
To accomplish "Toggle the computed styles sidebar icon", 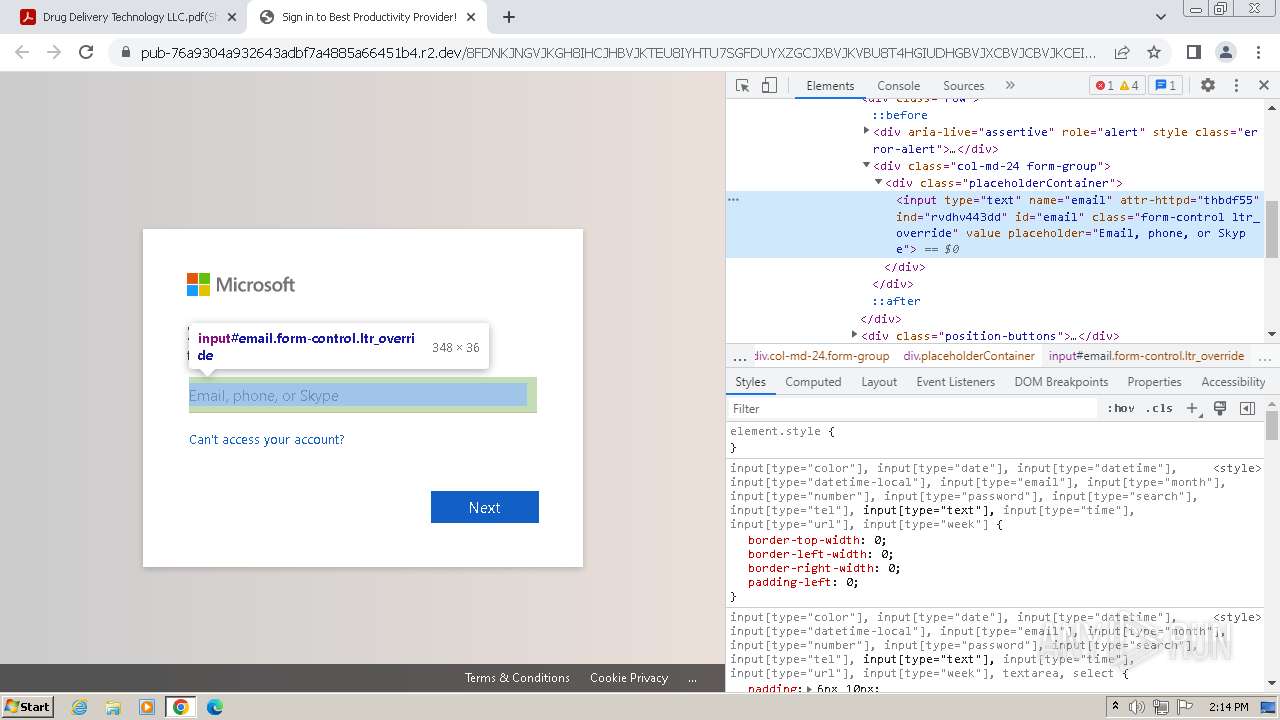I will (1247, 408).
